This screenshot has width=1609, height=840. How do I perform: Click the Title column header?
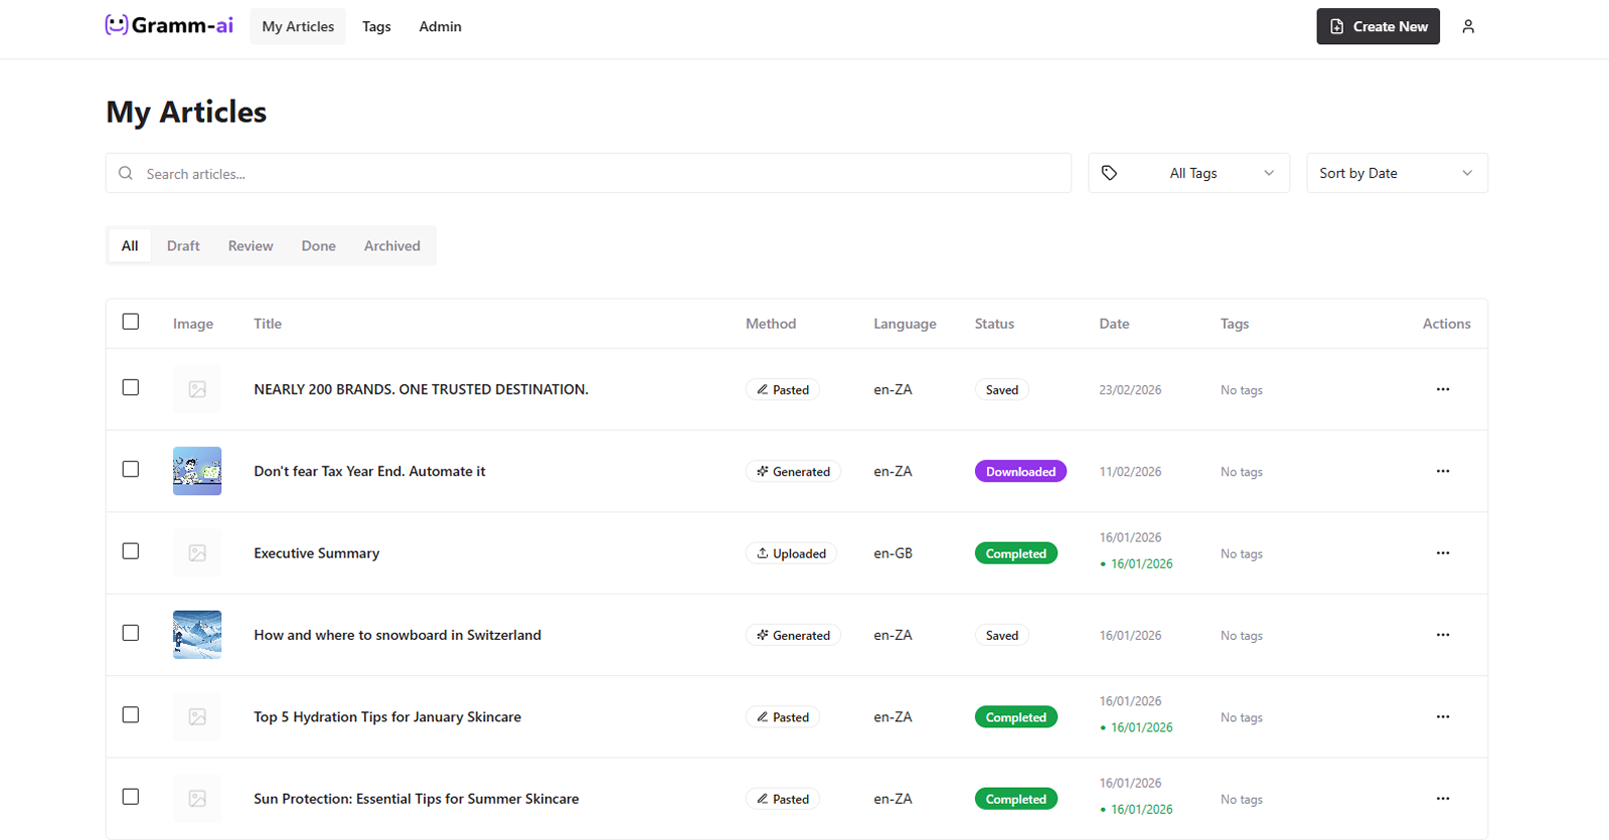(268, 324)
